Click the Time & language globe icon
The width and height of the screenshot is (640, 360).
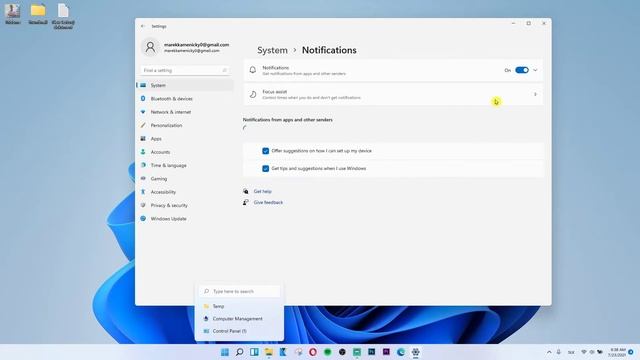[143, 165]
